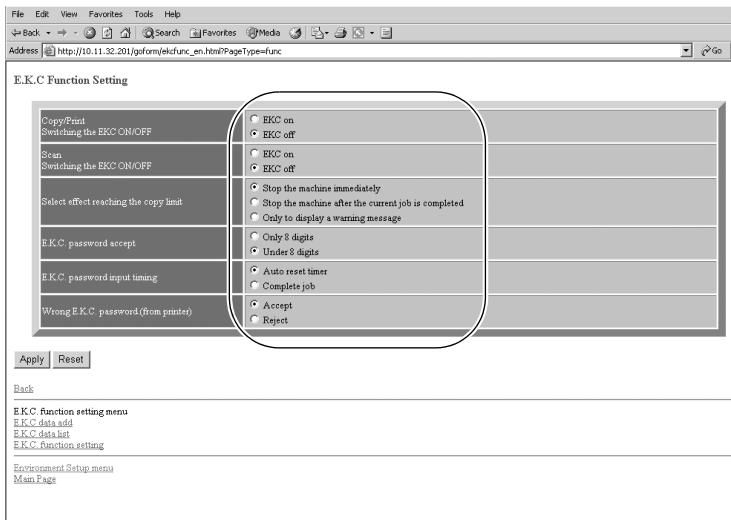This screenshot has height=520, width=731.
Task: Click the E.K.C. function setting menu text
Action: [70, 411]
